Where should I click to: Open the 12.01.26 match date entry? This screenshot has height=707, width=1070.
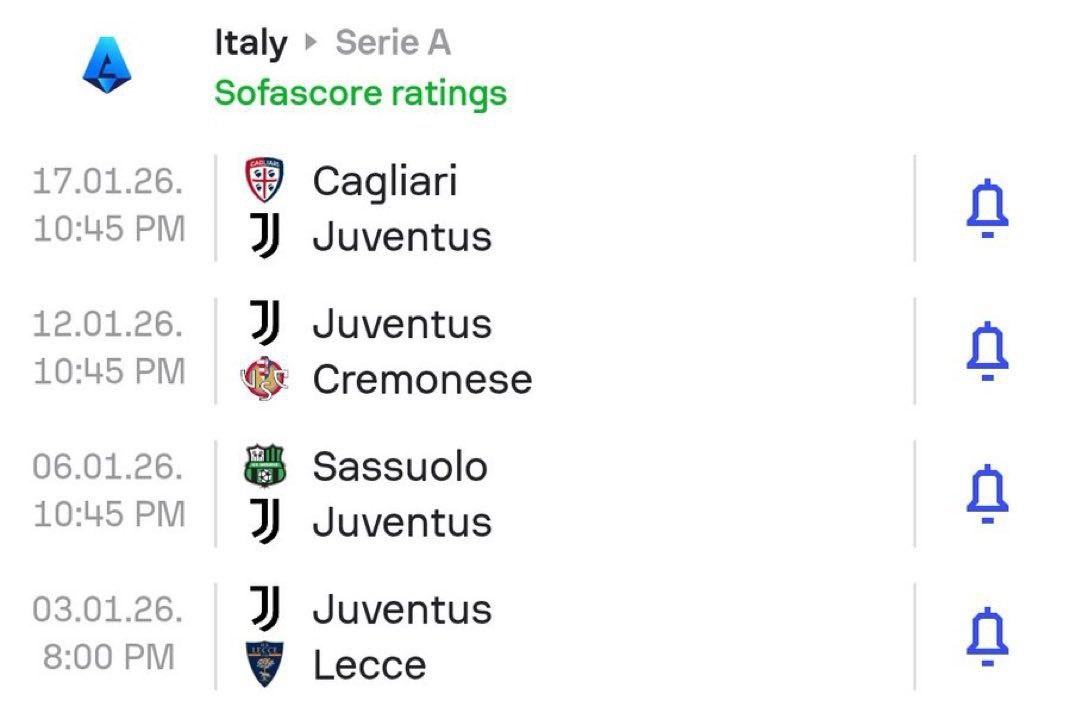tap(108, 324)
